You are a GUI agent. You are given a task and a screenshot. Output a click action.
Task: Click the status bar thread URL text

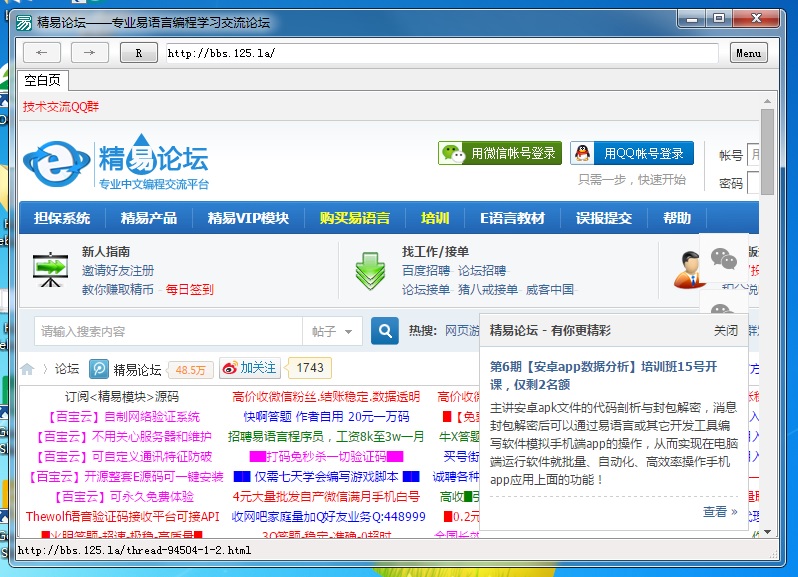(x=134, y=550)
